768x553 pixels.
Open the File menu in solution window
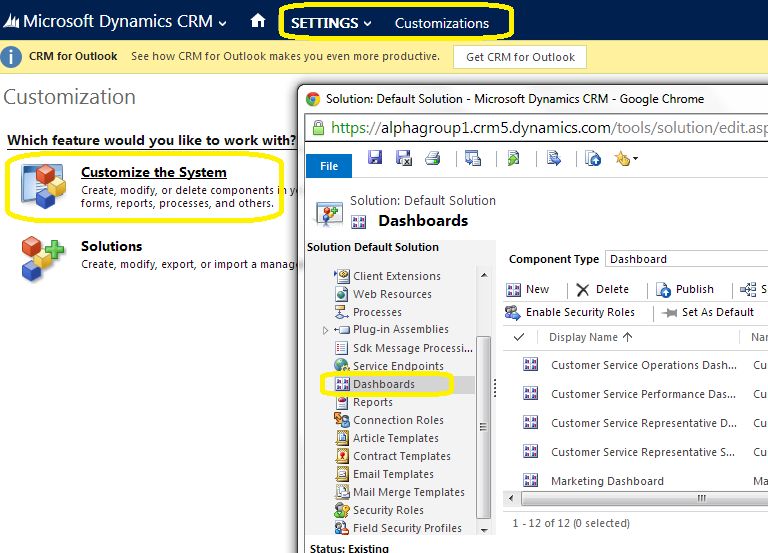329,166
